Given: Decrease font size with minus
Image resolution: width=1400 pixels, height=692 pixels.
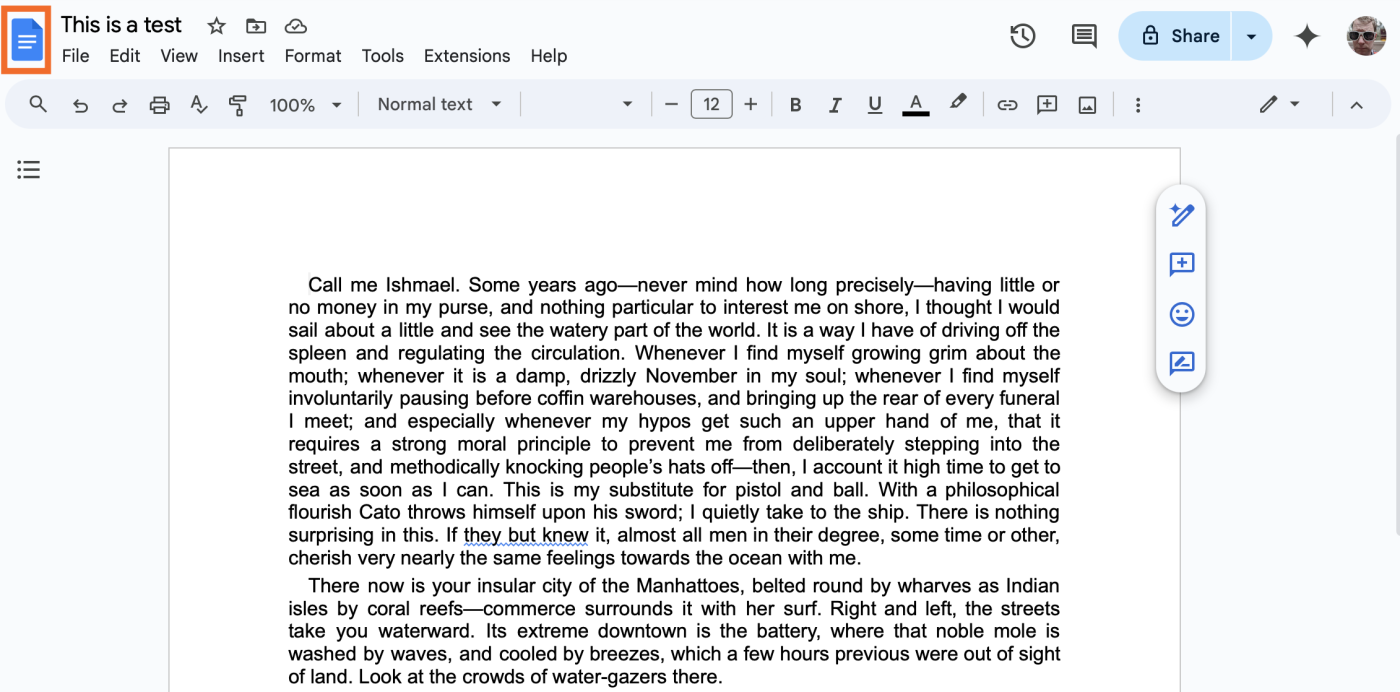Looking at the screenshot, I should (671, 104).
